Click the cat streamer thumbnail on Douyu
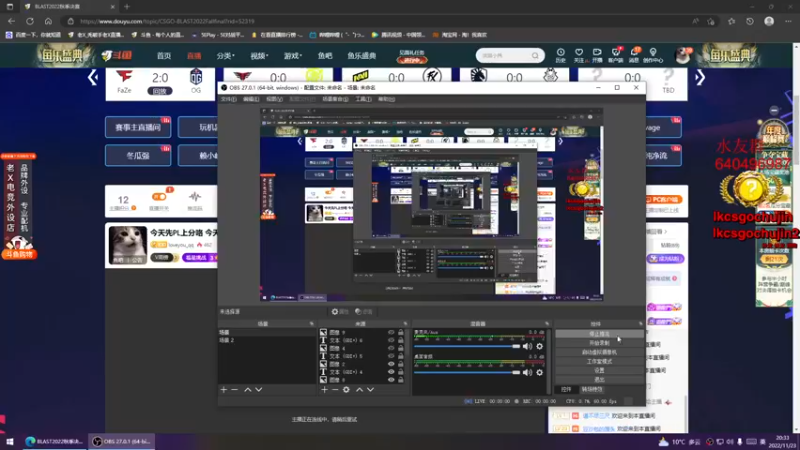Image resolution: width=800 pixels, height=450 pixels. pyautogui.click(x=128, y=245)
